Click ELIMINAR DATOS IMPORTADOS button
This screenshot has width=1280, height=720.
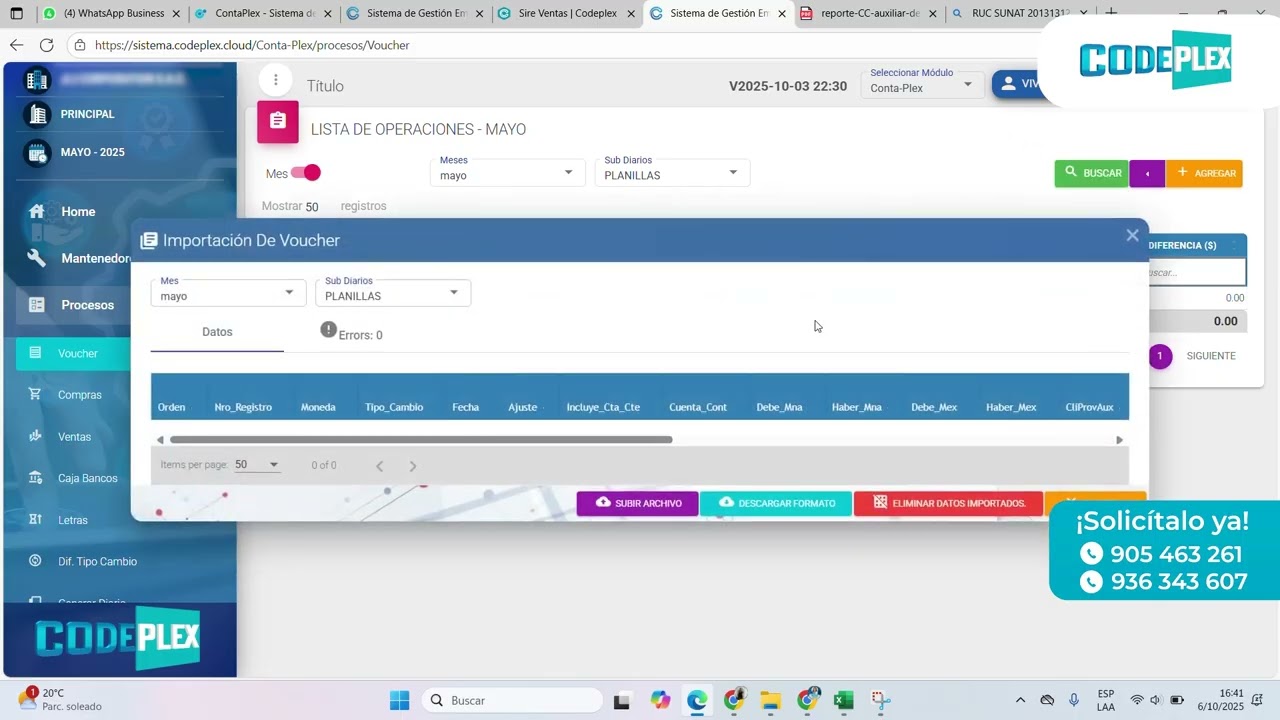tap(948, 503)
